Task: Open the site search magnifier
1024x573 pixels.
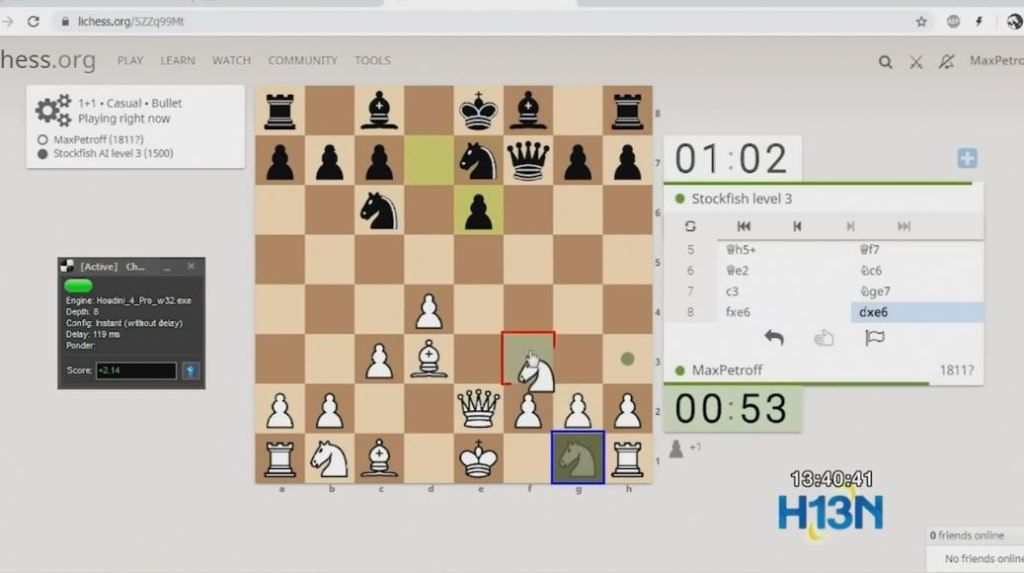Action: coord(885,62)
